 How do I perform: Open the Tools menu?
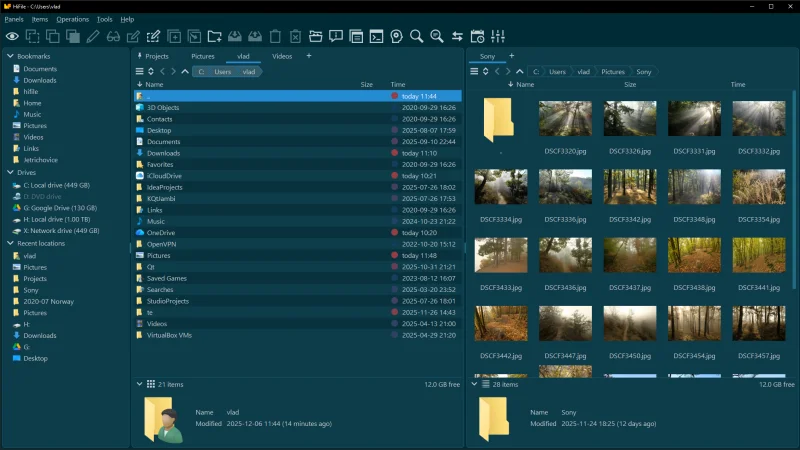[105, 19]
